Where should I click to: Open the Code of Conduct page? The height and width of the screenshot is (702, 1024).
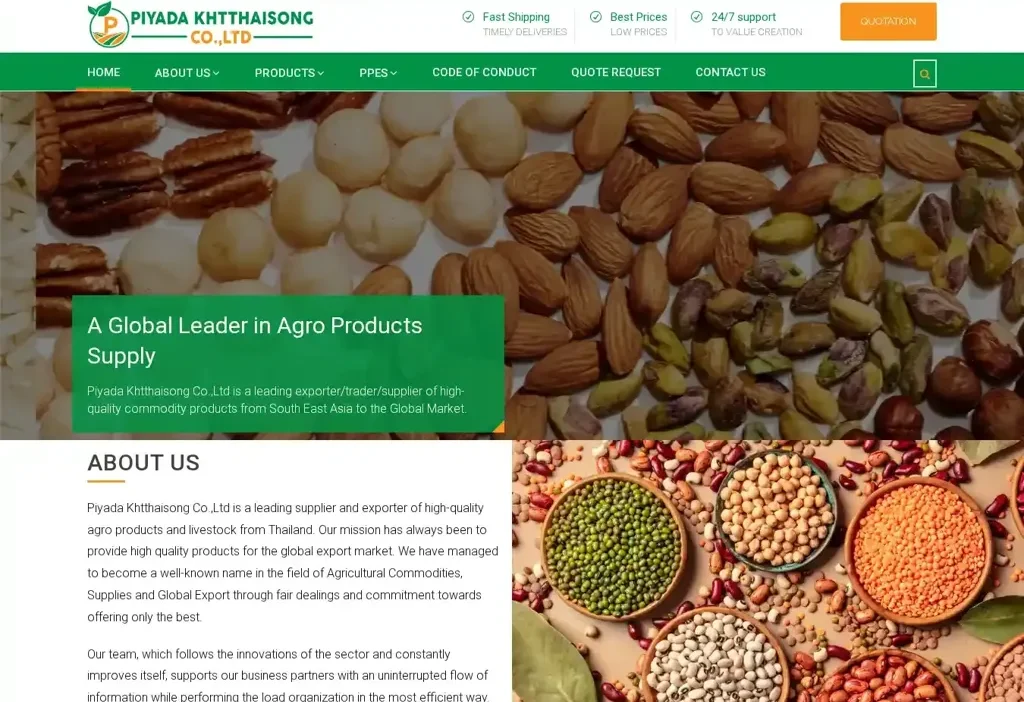[484, 72]
